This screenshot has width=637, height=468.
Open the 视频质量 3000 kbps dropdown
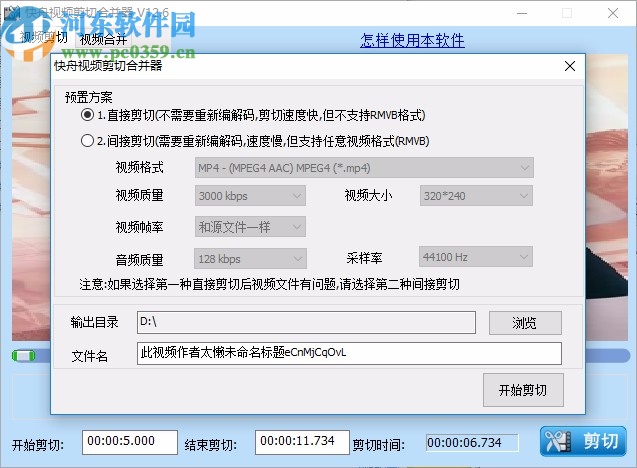coord(250,196)
